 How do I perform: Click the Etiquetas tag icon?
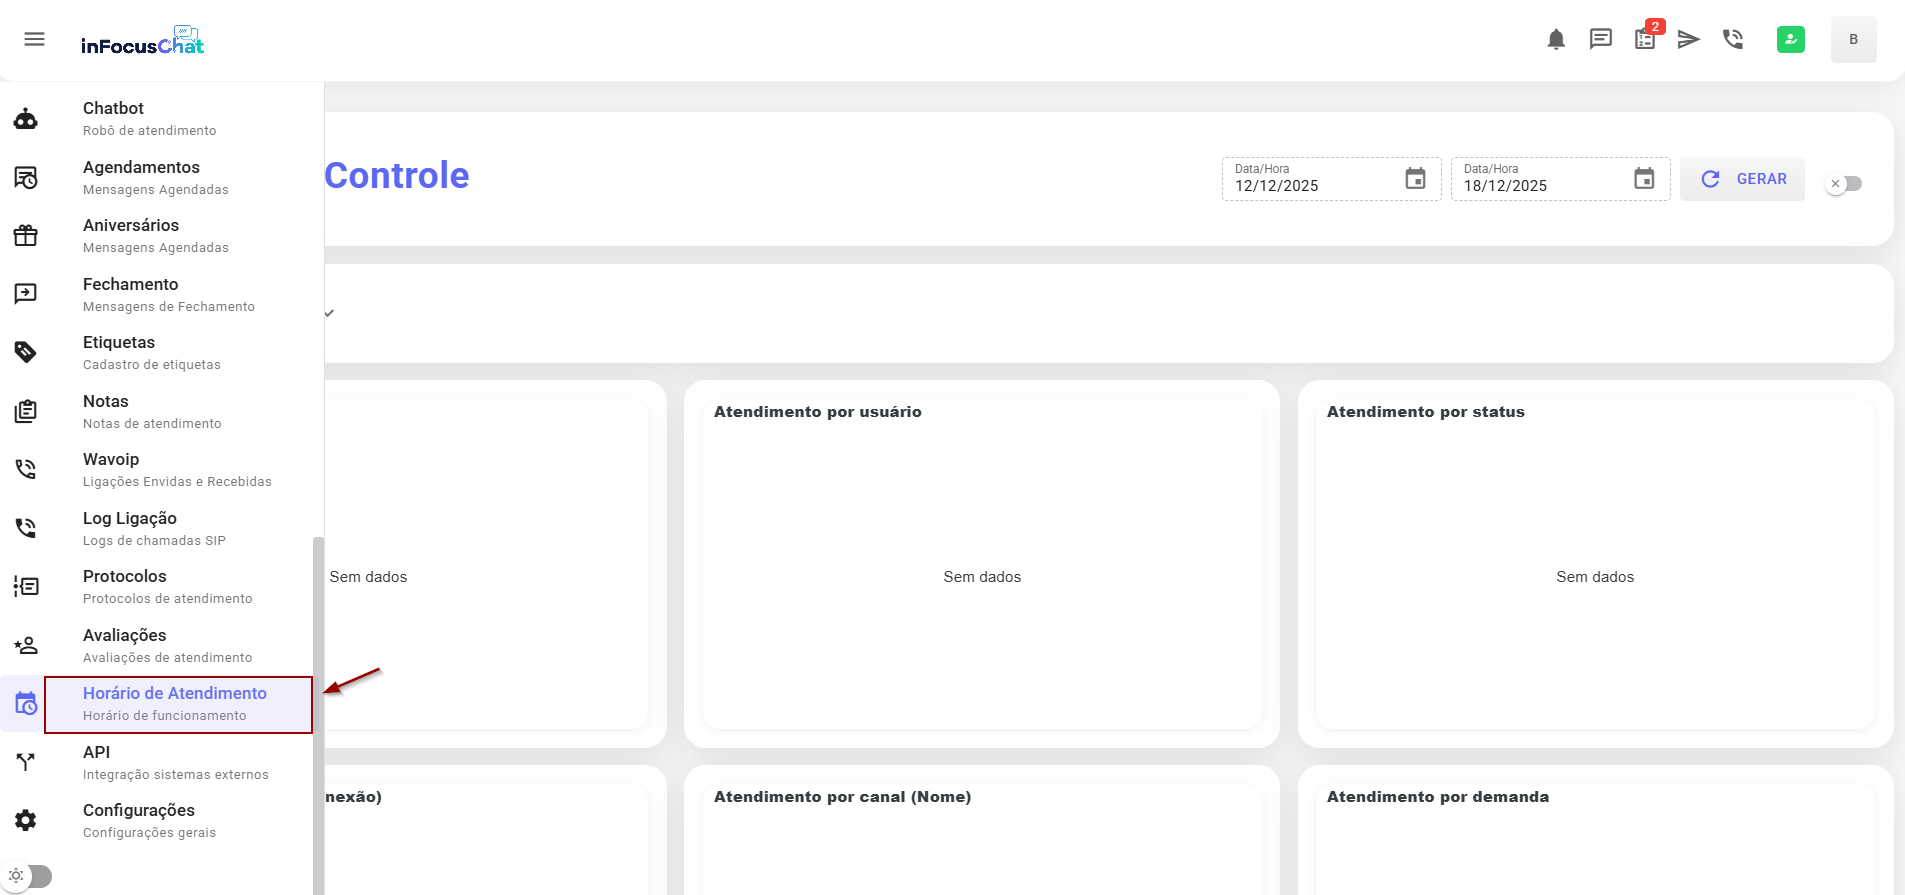coord(26,352)
